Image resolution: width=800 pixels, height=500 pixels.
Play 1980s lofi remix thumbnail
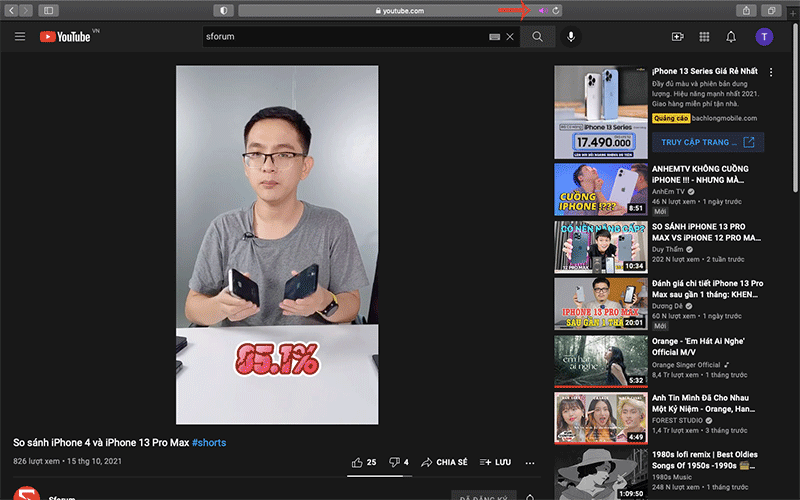601,474
